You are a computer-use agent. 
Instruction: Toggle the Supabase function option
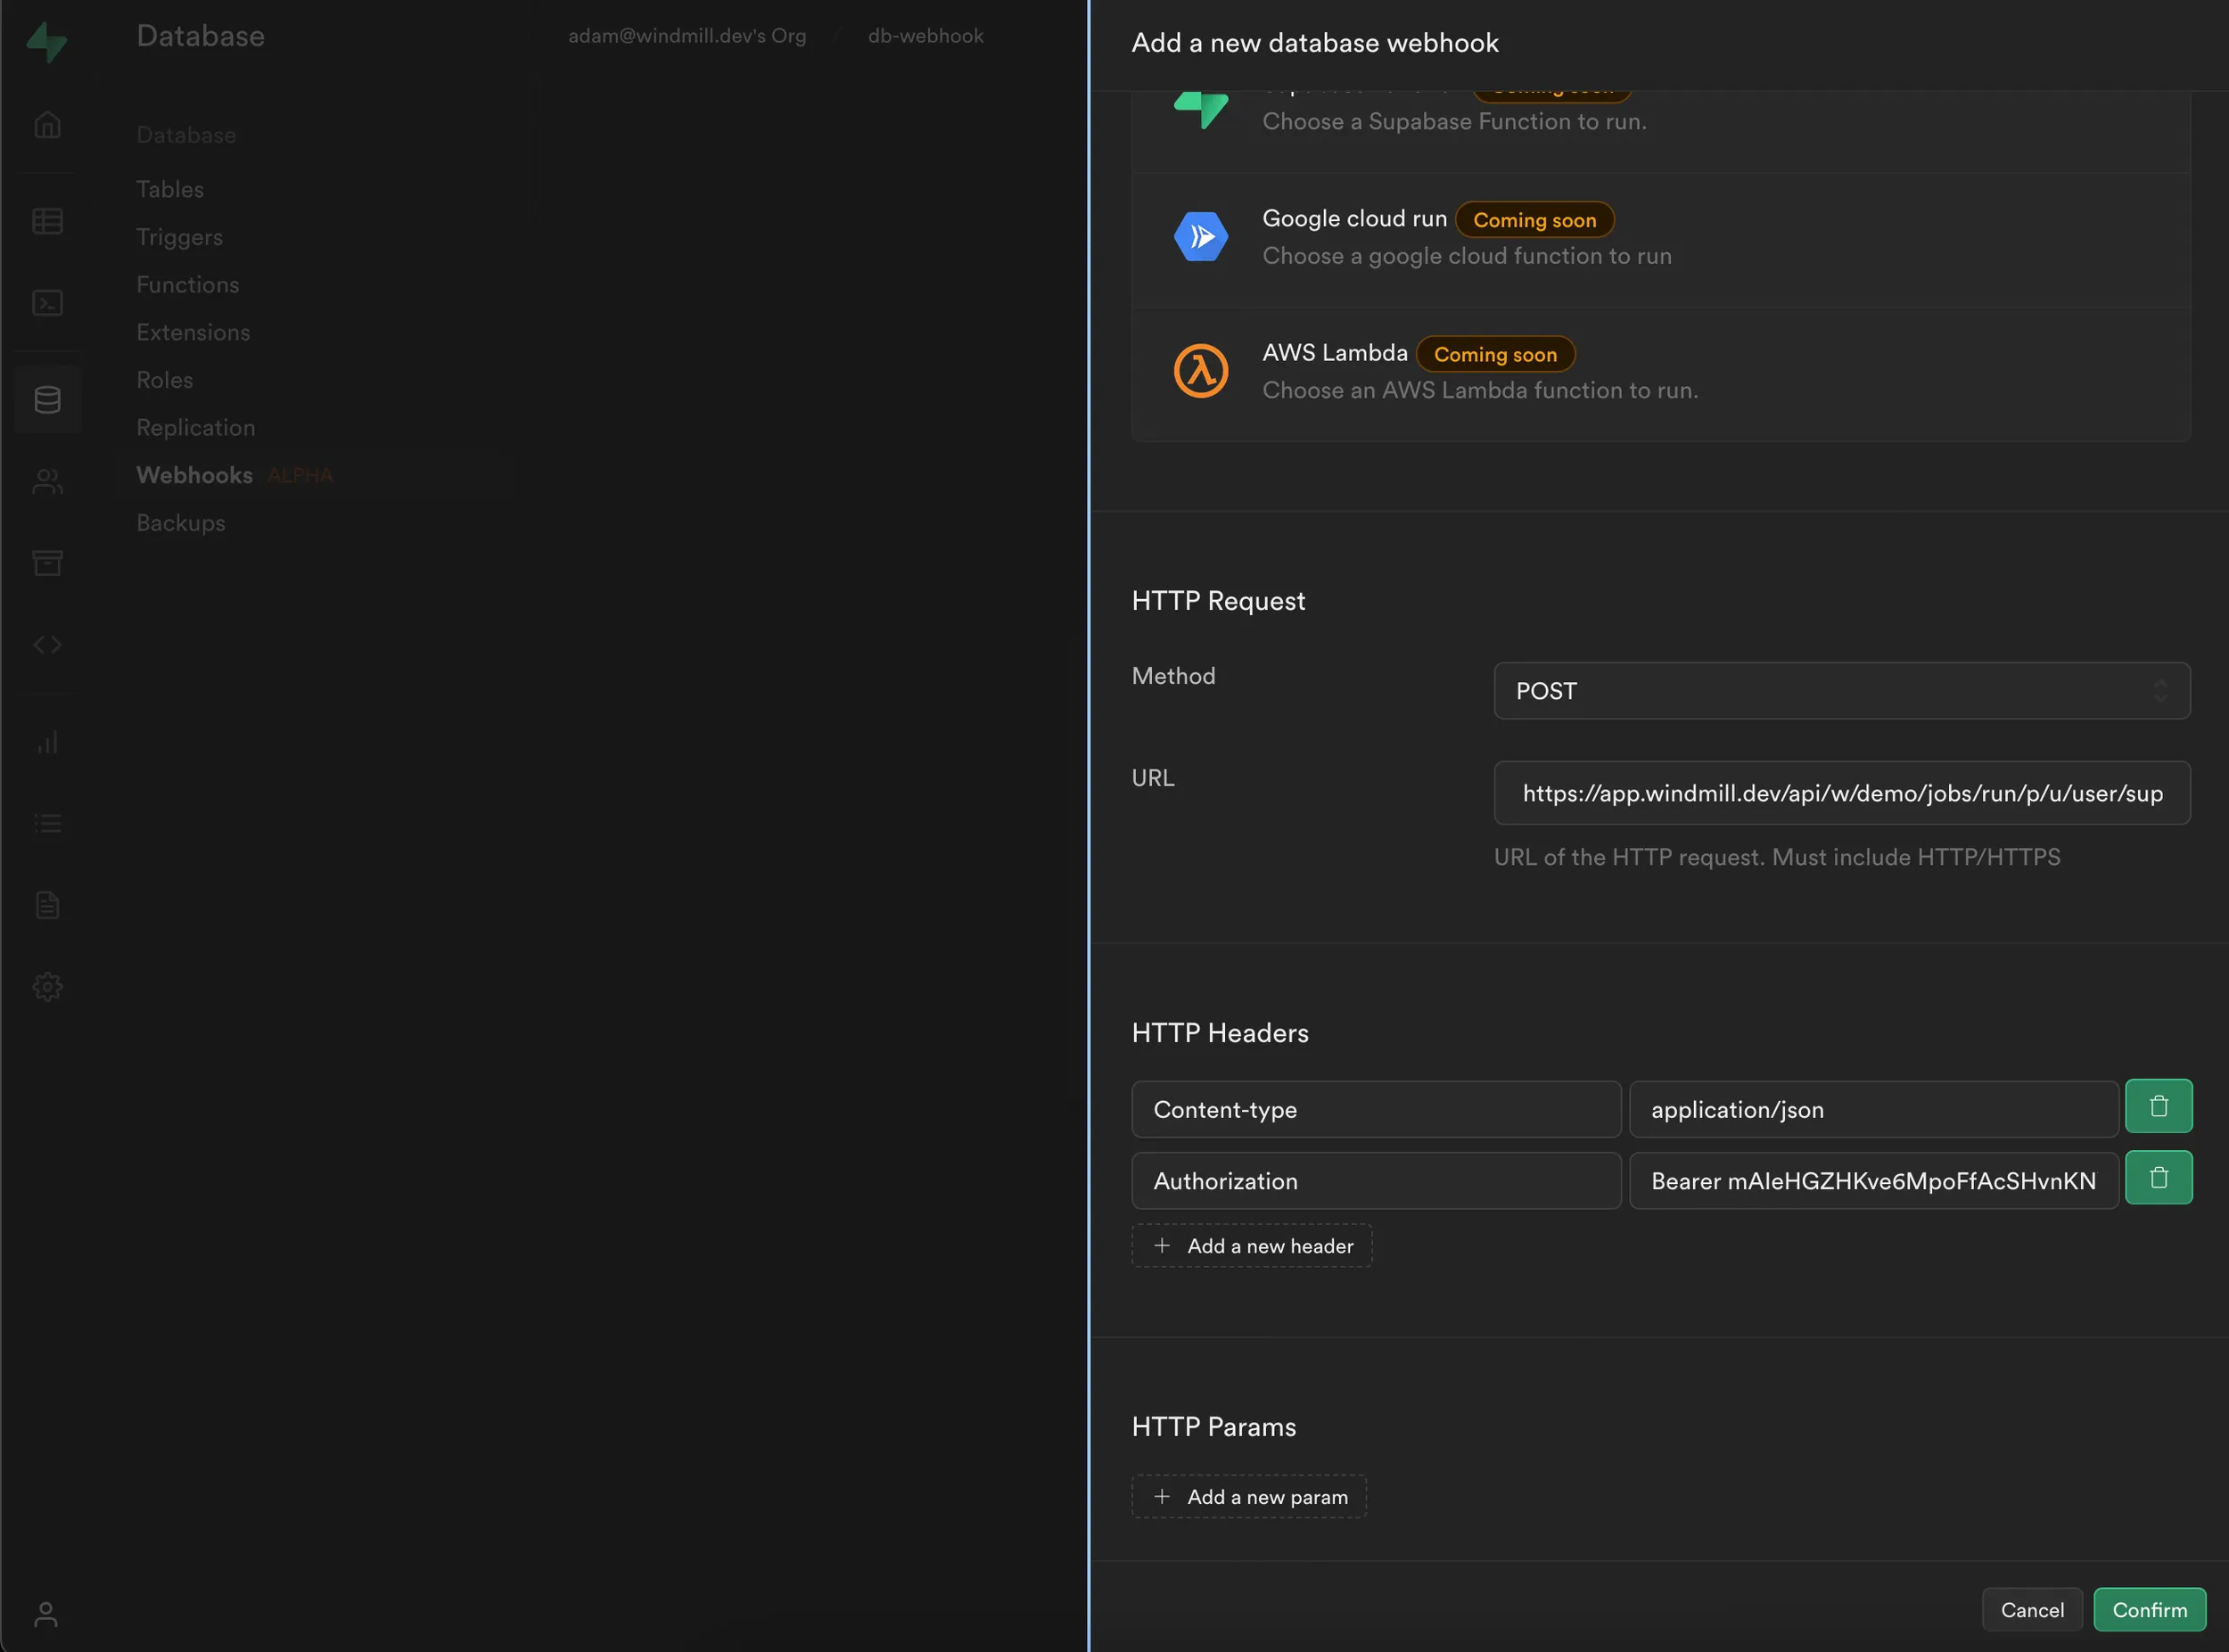1662,104
